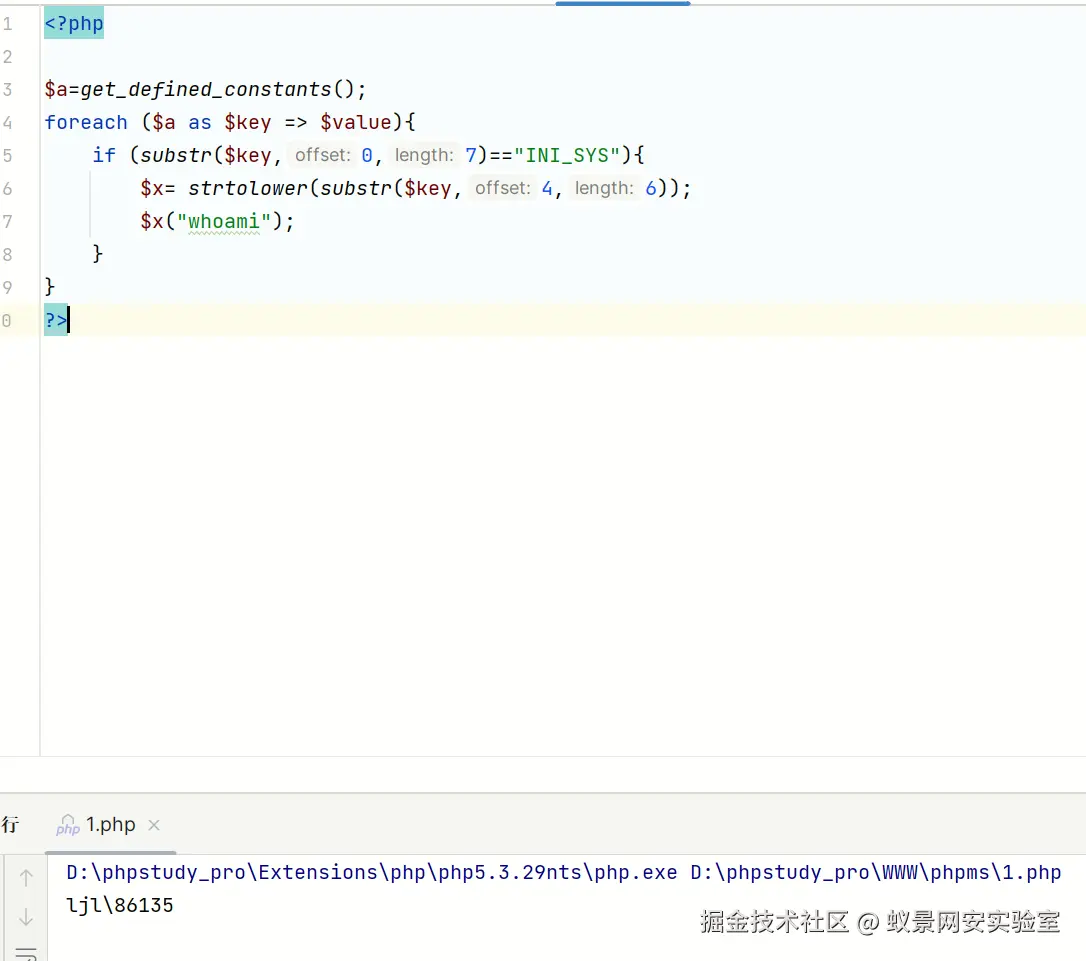Close the 1.php run tab
The width and height of the screenshot is (1086, 961).
click(154, 825)
